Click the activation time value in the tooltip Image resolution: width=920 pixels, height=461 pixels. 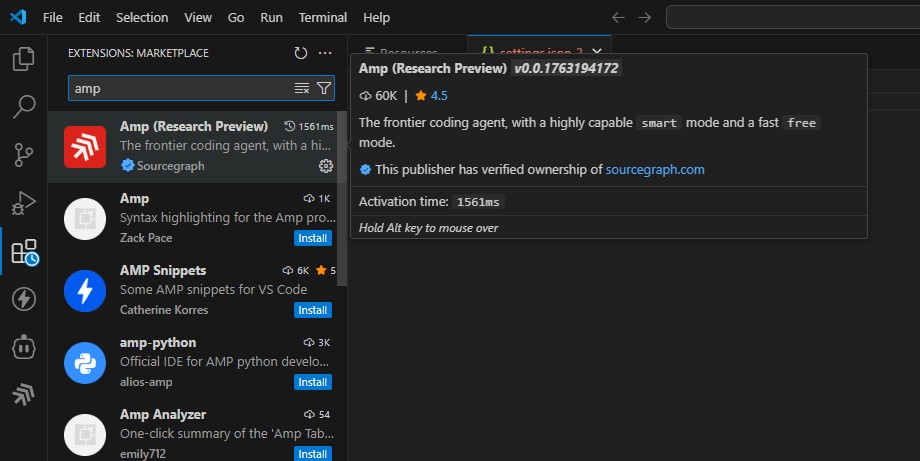click(478, 202)
